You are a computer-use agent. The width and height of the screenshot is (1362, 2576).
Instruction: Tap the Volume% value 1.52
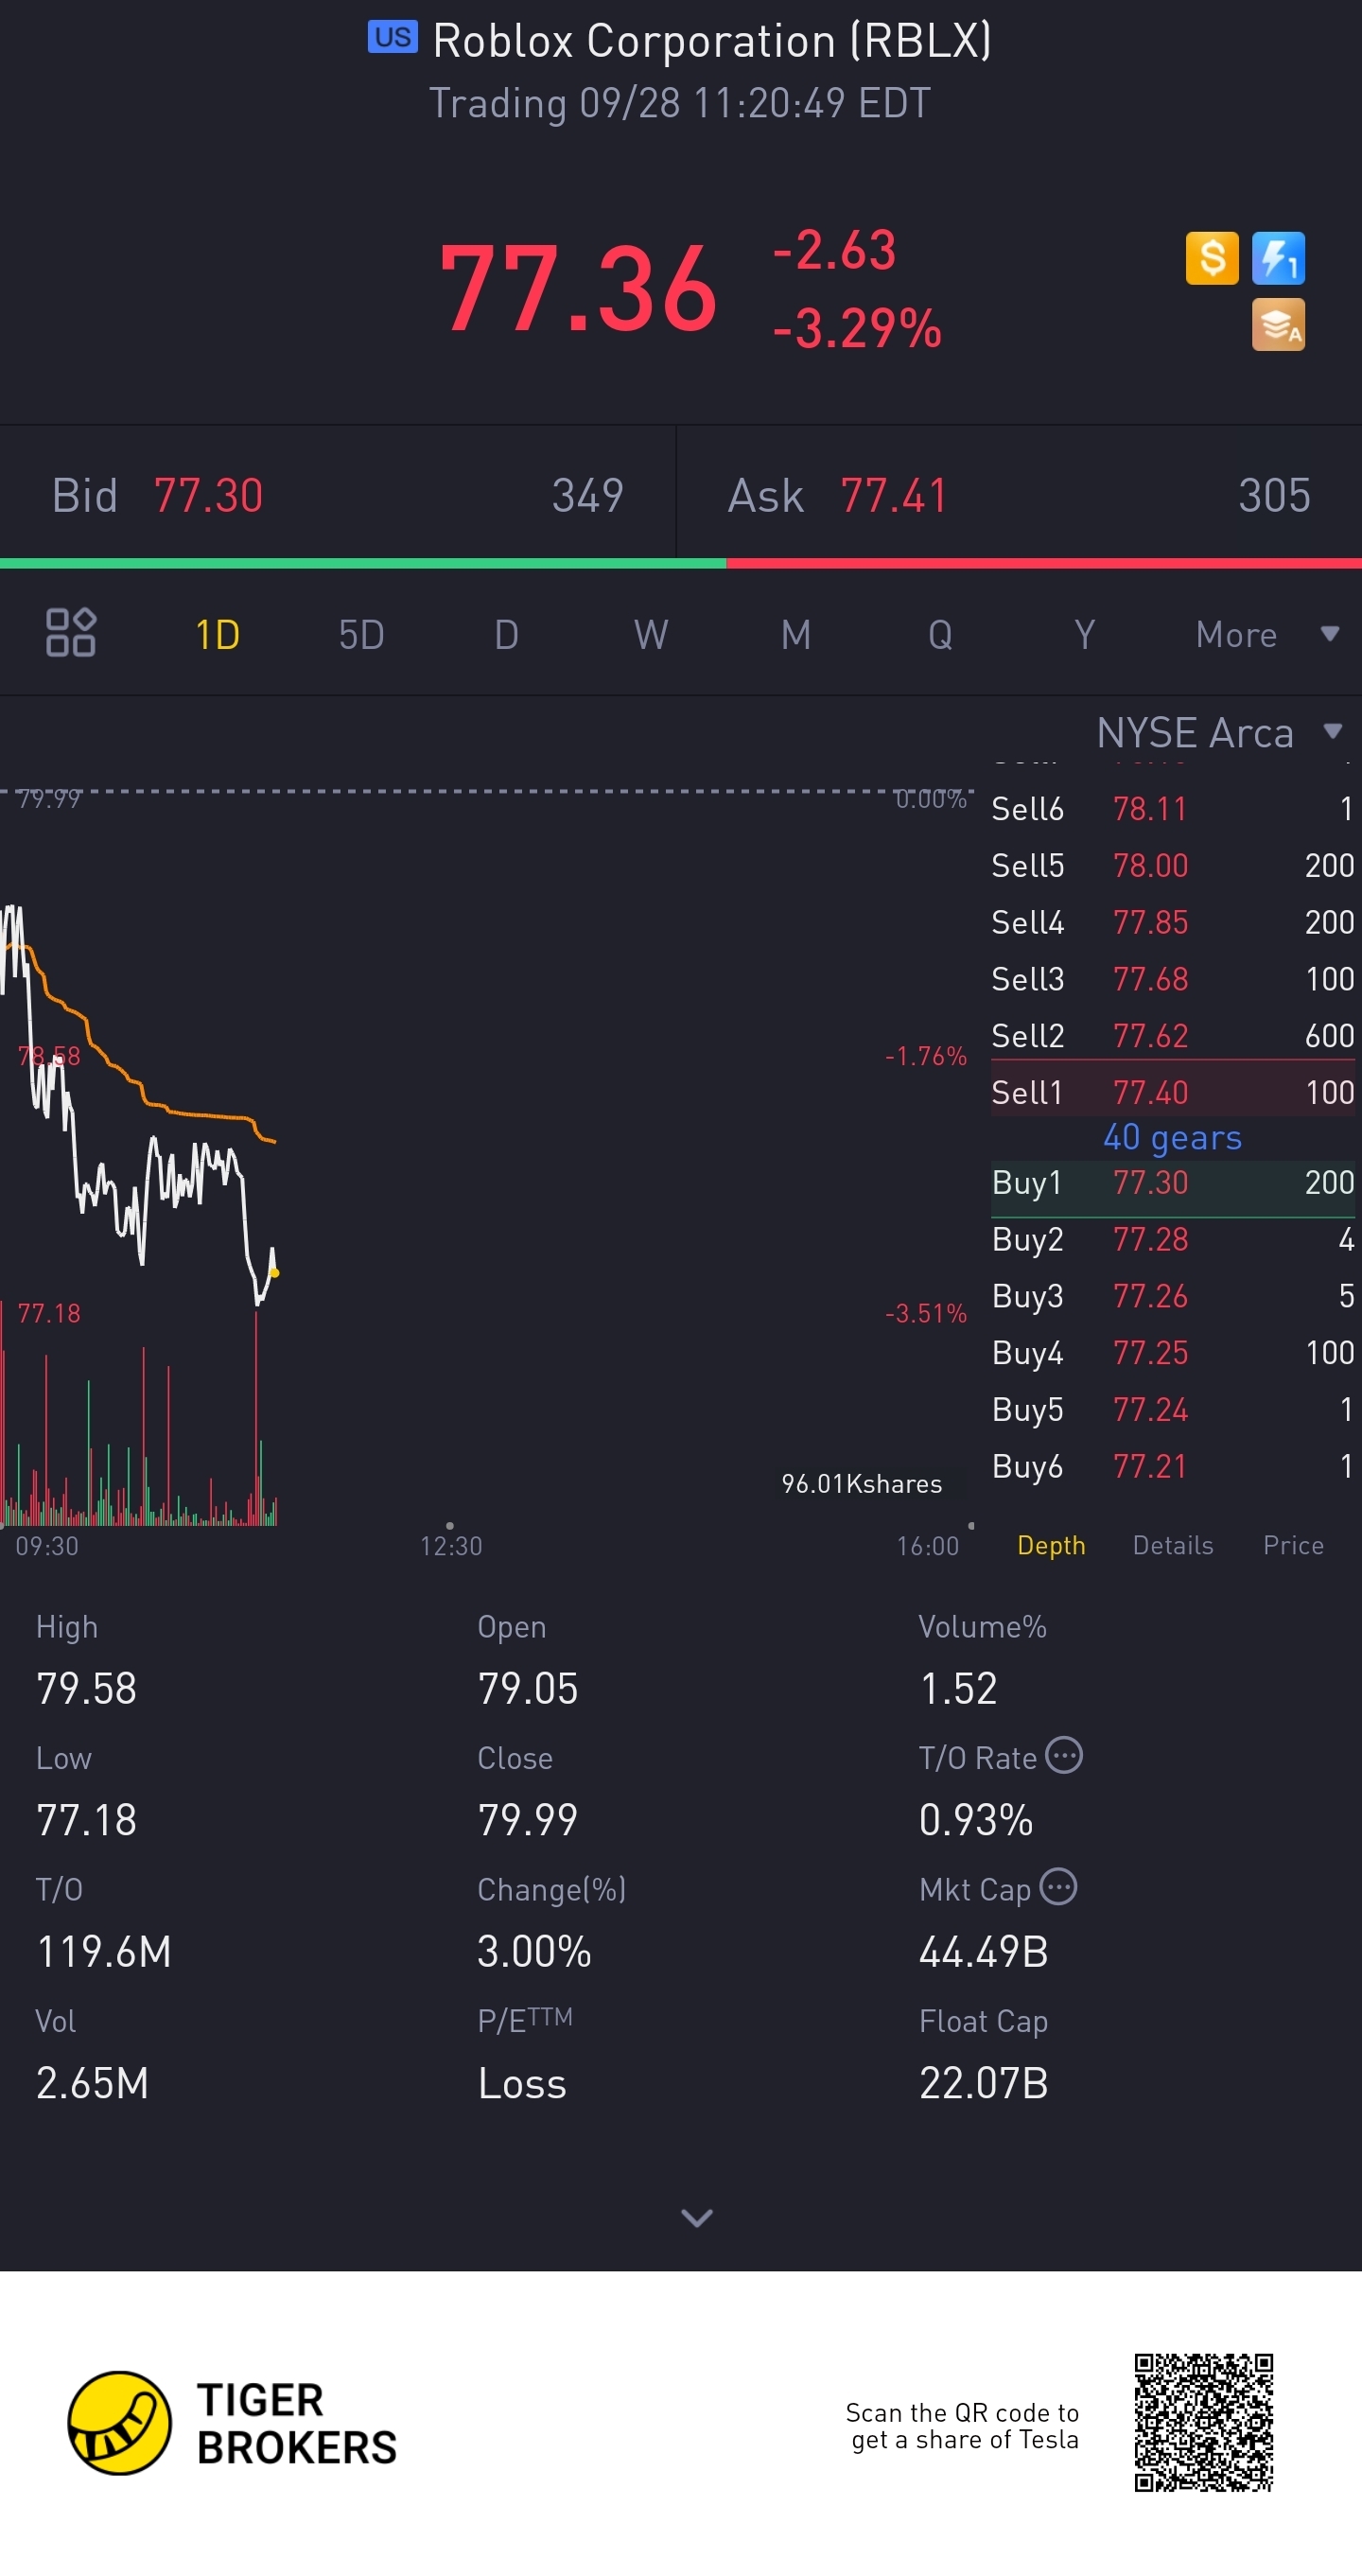[958, 1688]
